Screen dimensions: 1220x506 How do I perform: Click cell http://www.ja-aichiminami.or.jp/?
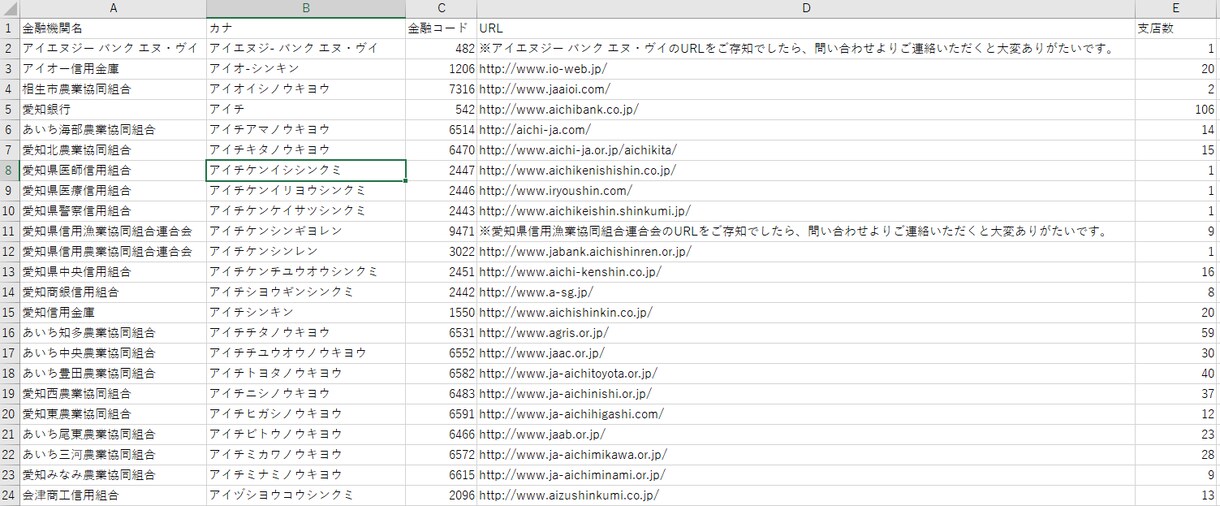[806, 474]
